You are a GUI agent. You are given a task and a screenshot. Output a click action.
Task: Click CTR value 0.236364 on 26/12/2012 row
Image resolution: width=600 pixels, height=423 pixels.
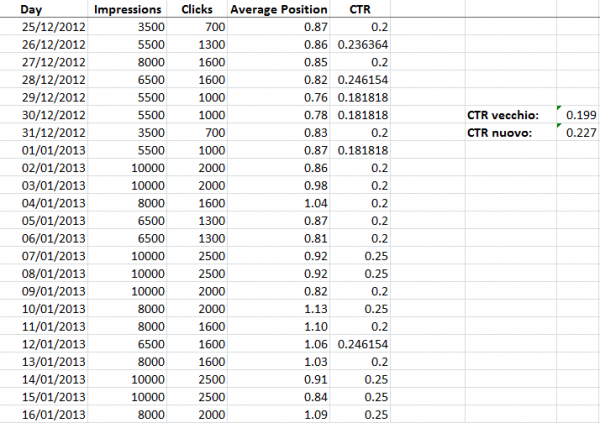coord(360,44)
